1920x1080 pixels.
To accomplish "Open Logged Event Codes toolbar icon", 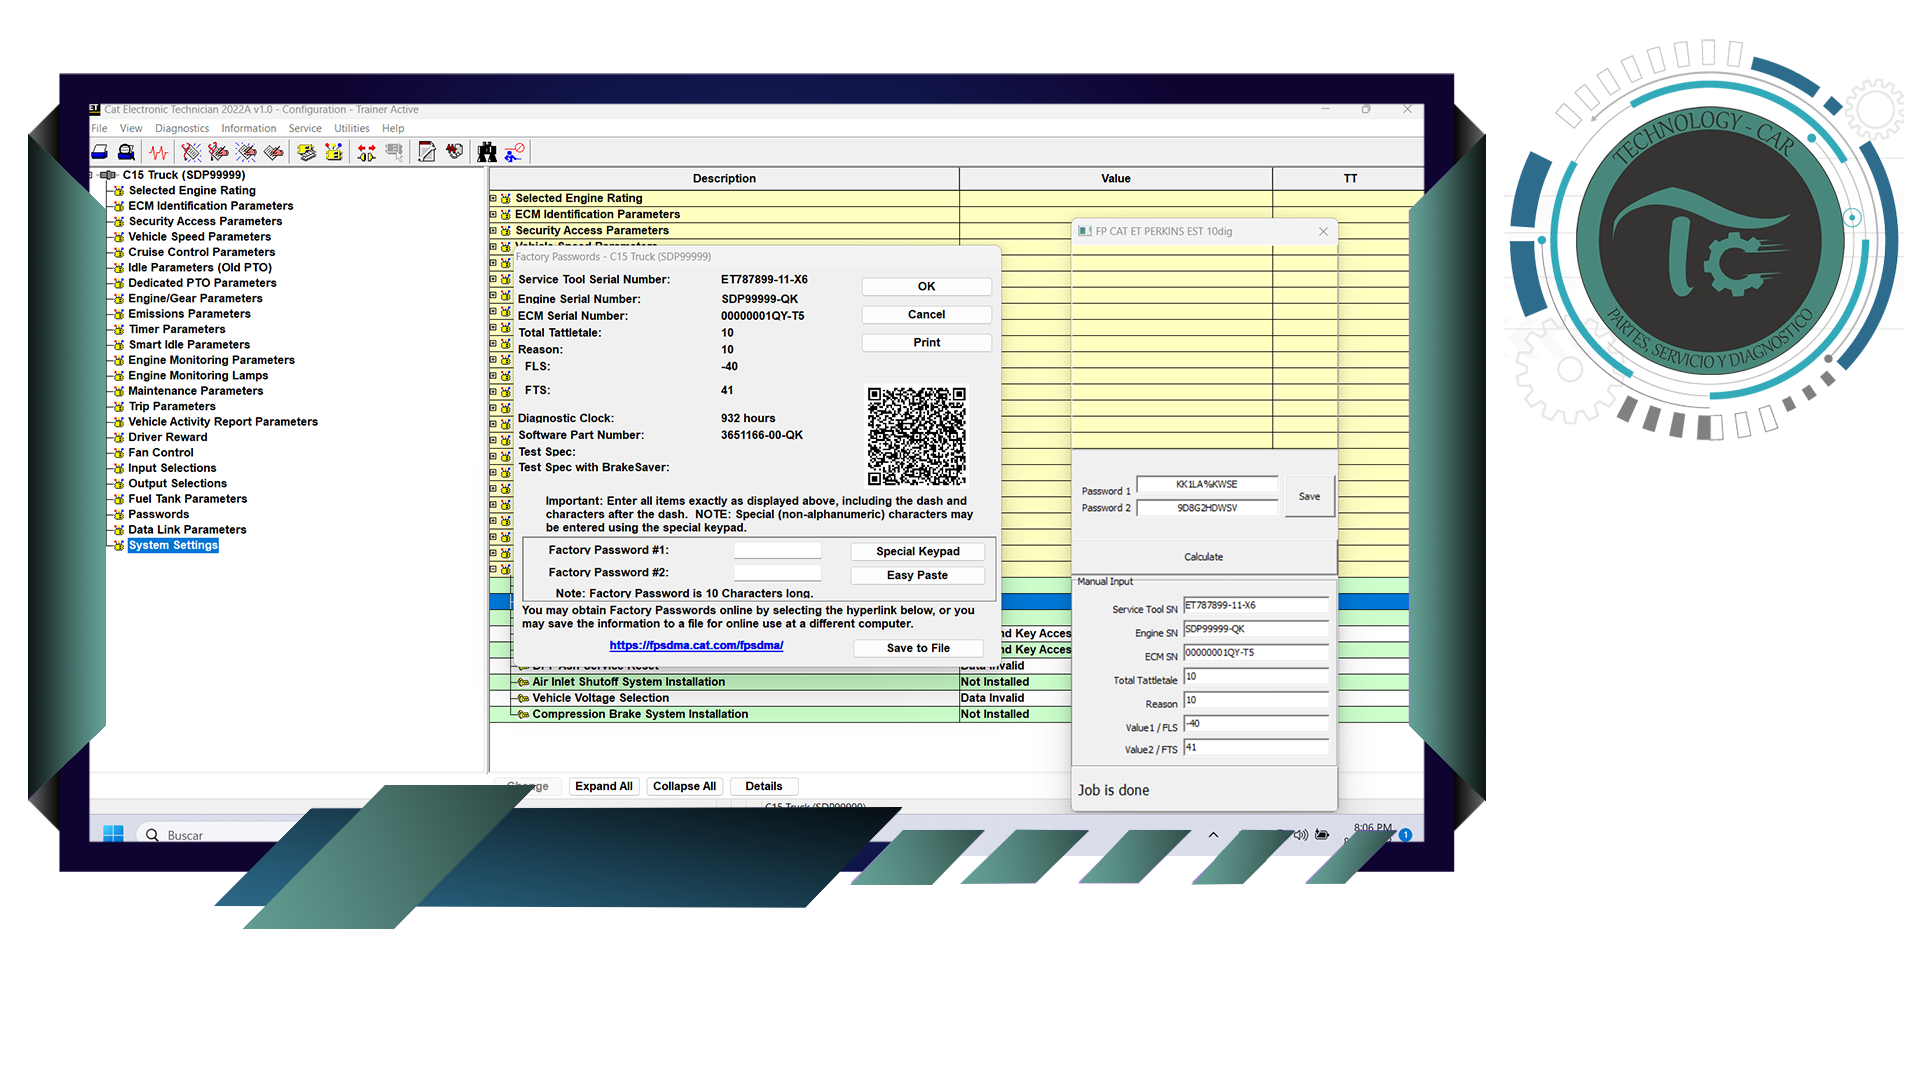I will [x=273, y=152].
